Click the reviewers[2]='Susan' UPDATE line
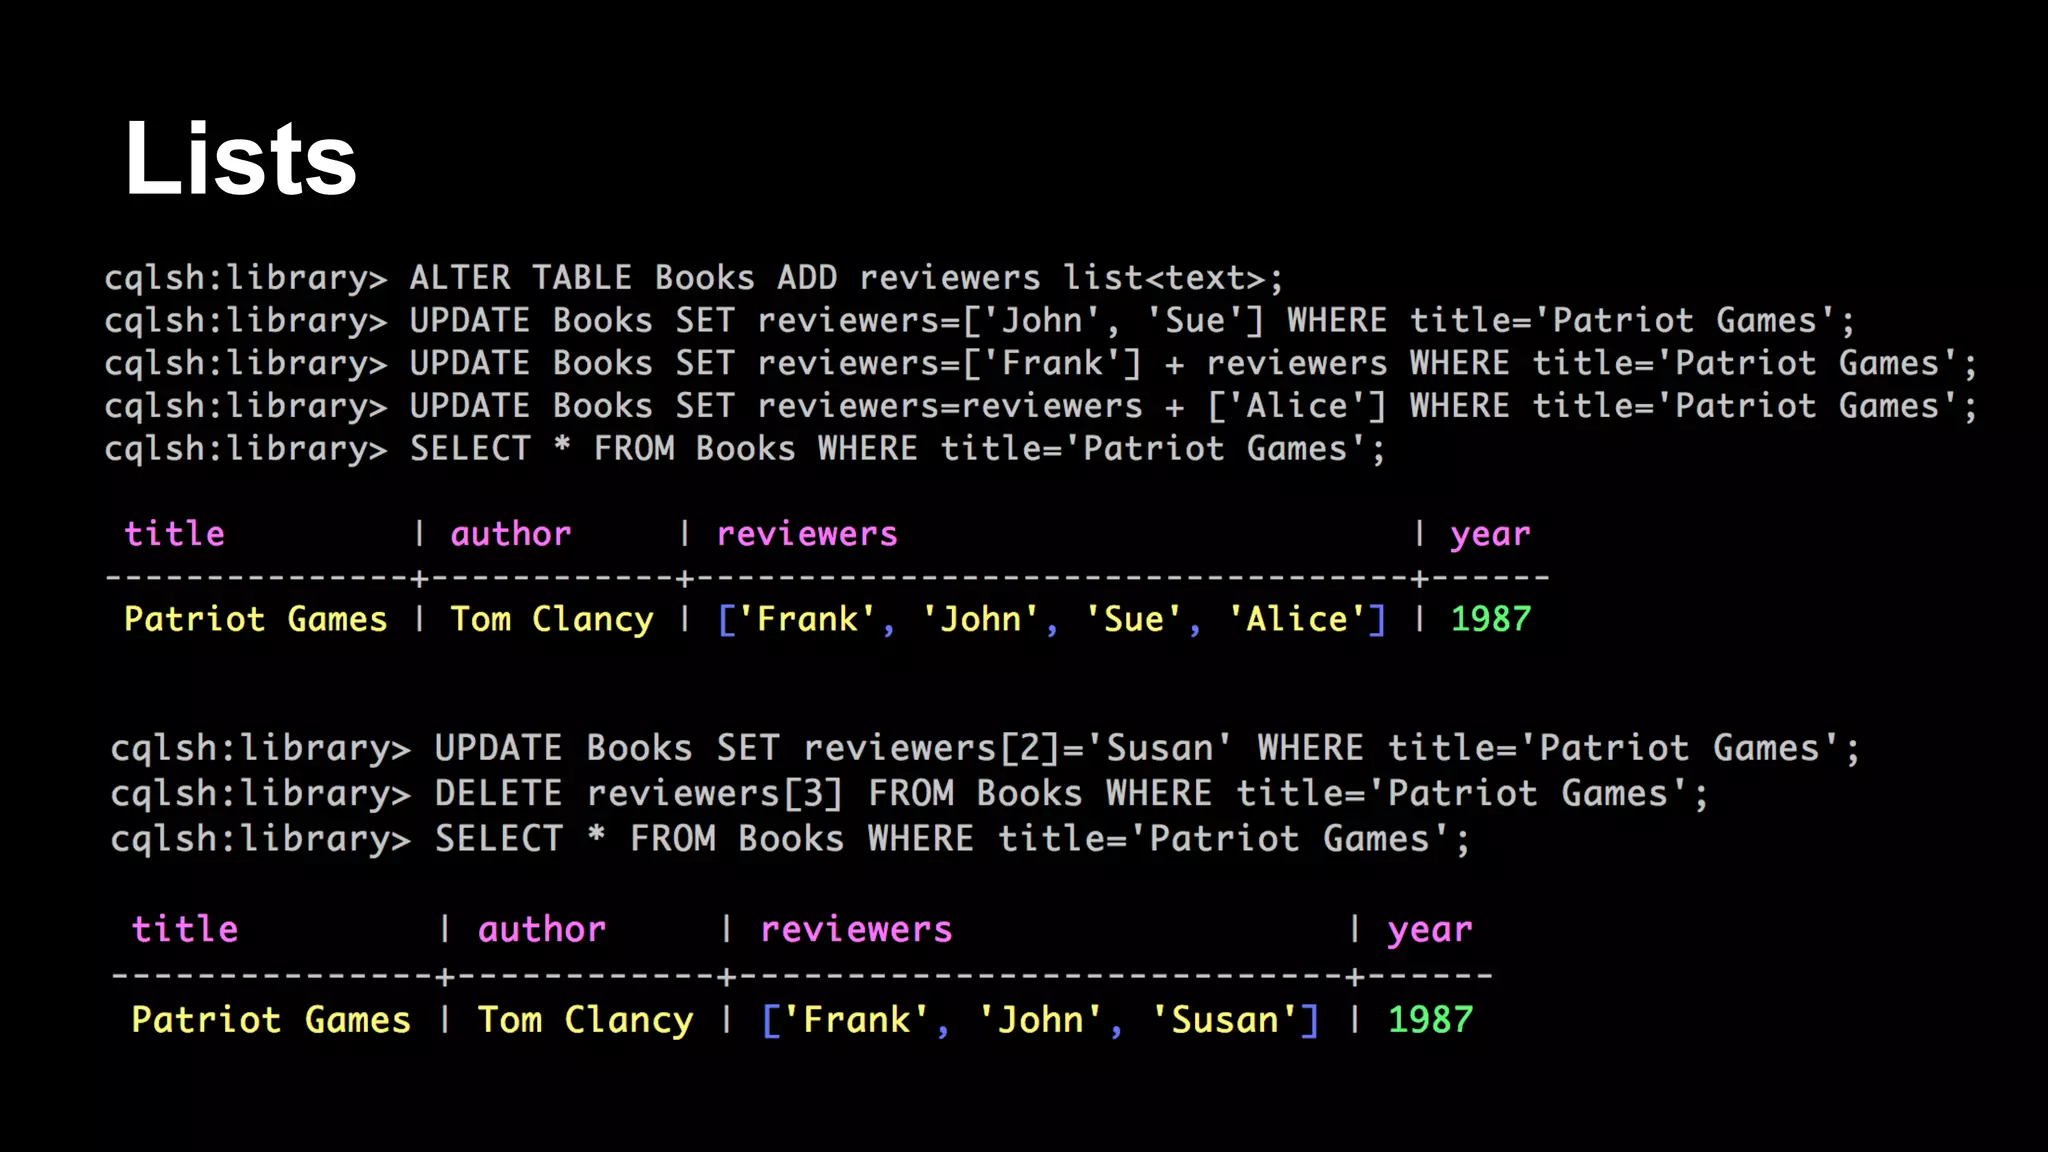The height and width of the screenshot is (1152, 2048). 984,748
